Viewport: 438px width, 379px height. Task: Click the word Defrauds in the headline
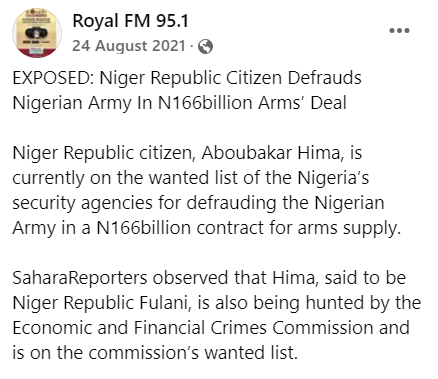(x=325, y=78)
